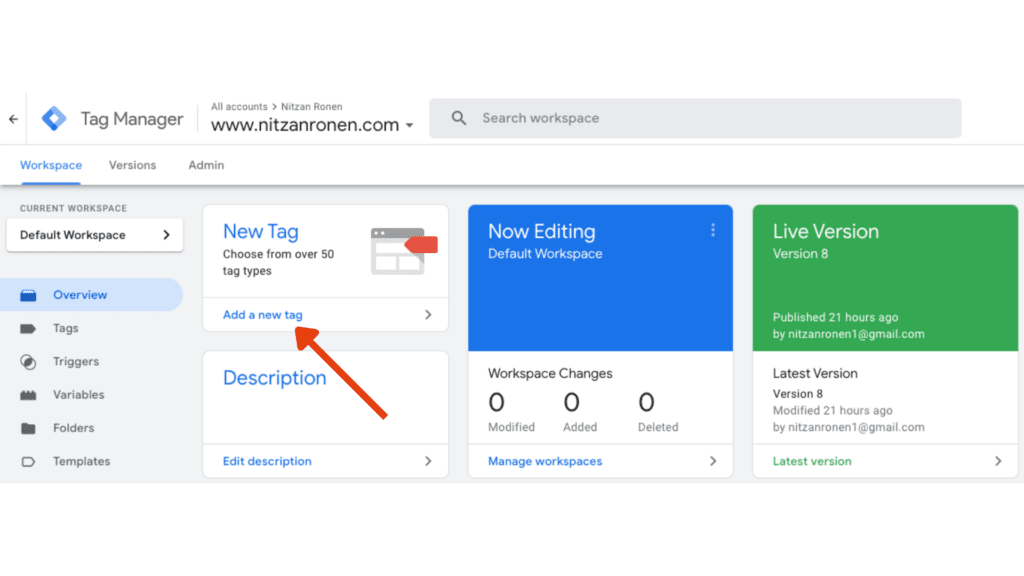Image resolution: width=1024 pixels, height=576 pixels.
Task: Expand the Default Workspace selector
Action: point(94,235)
